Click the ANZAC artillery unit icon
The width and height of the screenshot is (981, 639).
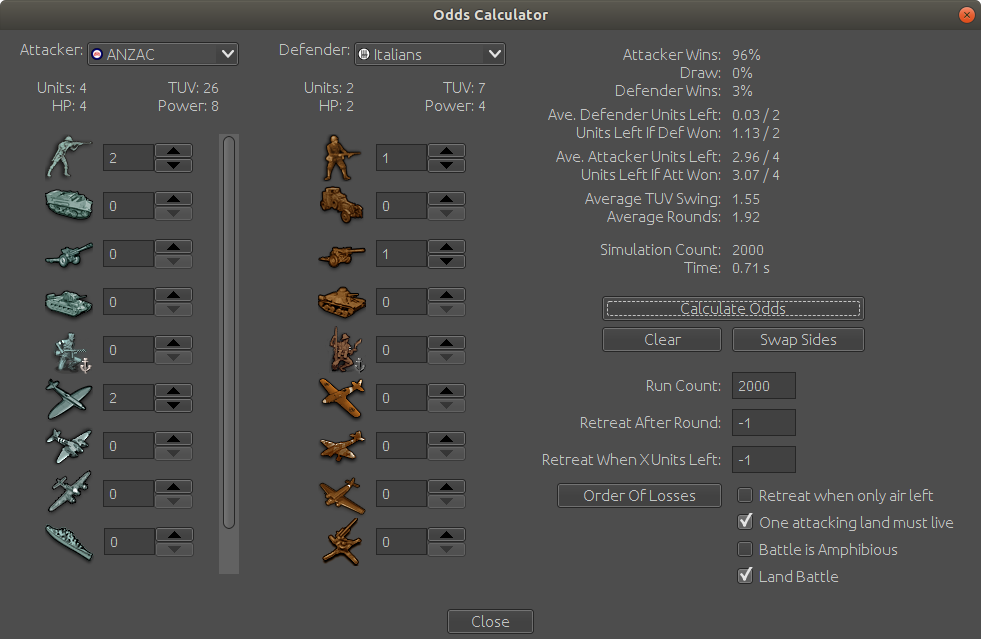coord(68,254)
